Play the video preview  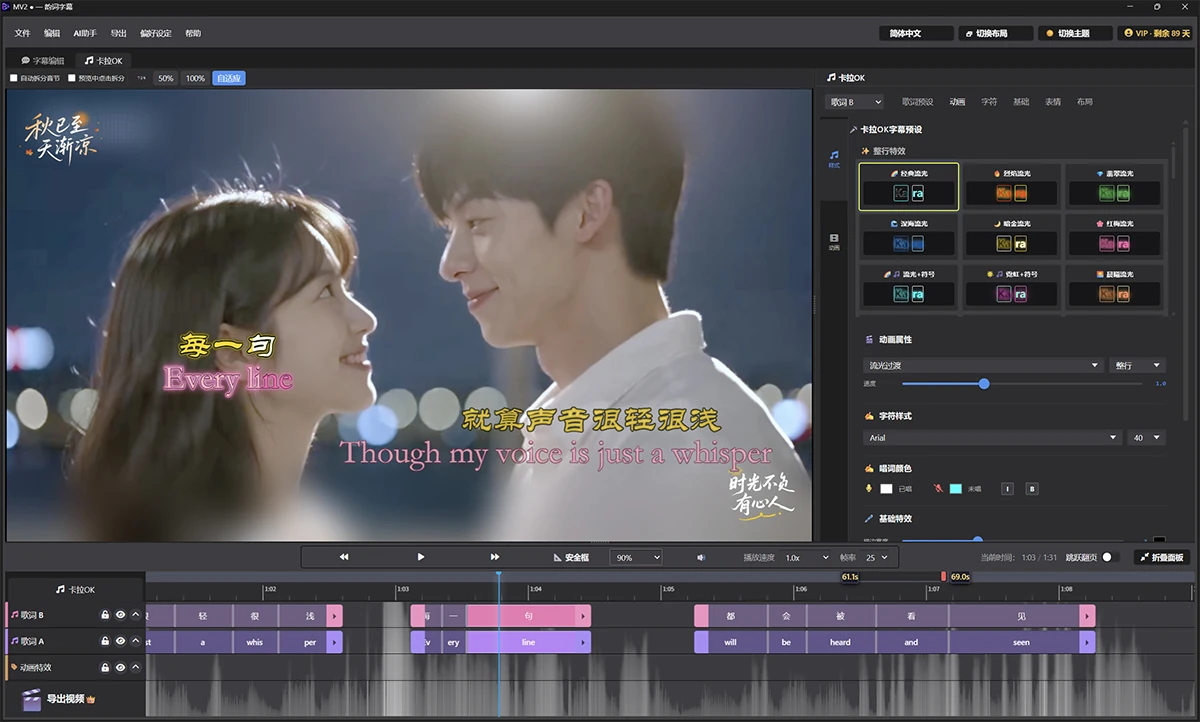pos(421,557)
